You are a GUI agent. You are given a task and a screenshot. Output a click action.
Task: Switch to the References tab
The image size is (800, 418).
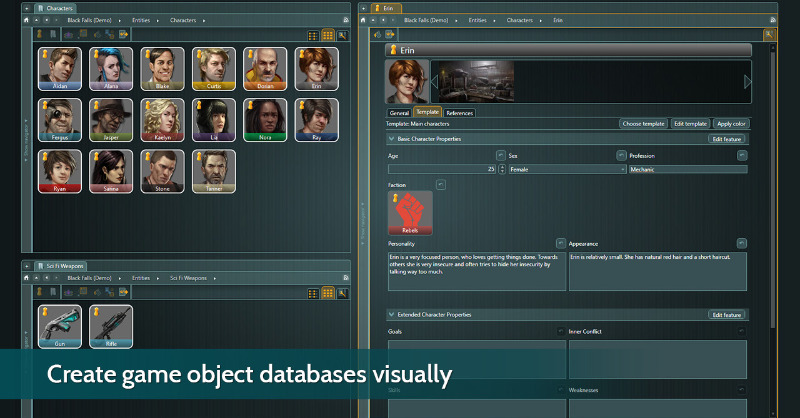[x=460, y=113]
